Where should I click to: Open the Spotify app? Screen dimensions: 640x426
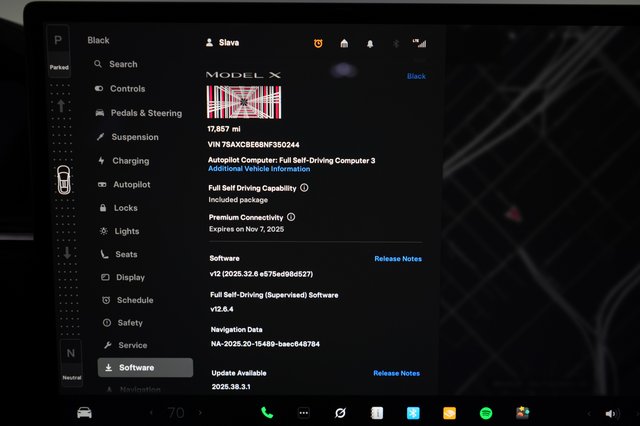[486, 413]
